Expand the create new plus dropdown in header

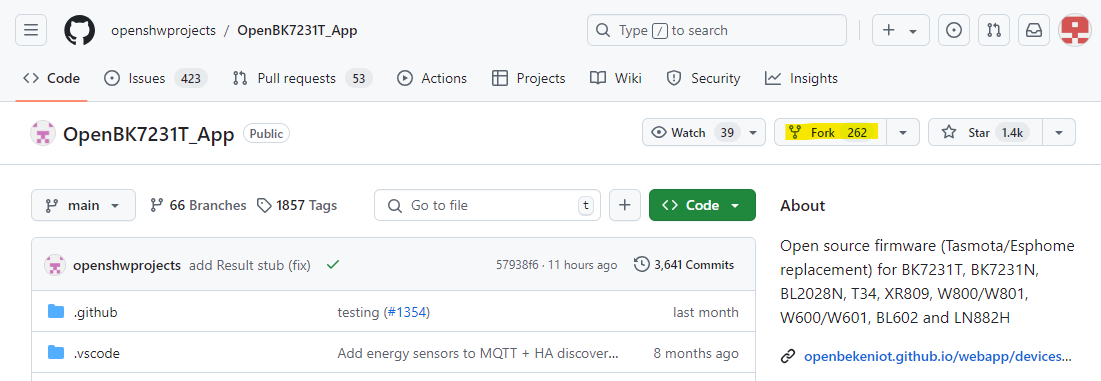click(x=900, y=30)
